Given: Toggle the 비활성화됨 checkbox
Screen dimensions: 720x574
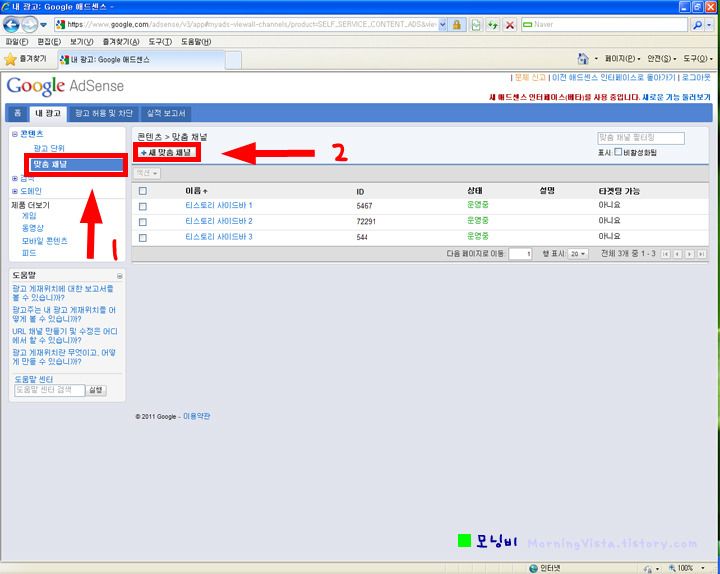Looking at the screenshot, I should click(618, 152).
